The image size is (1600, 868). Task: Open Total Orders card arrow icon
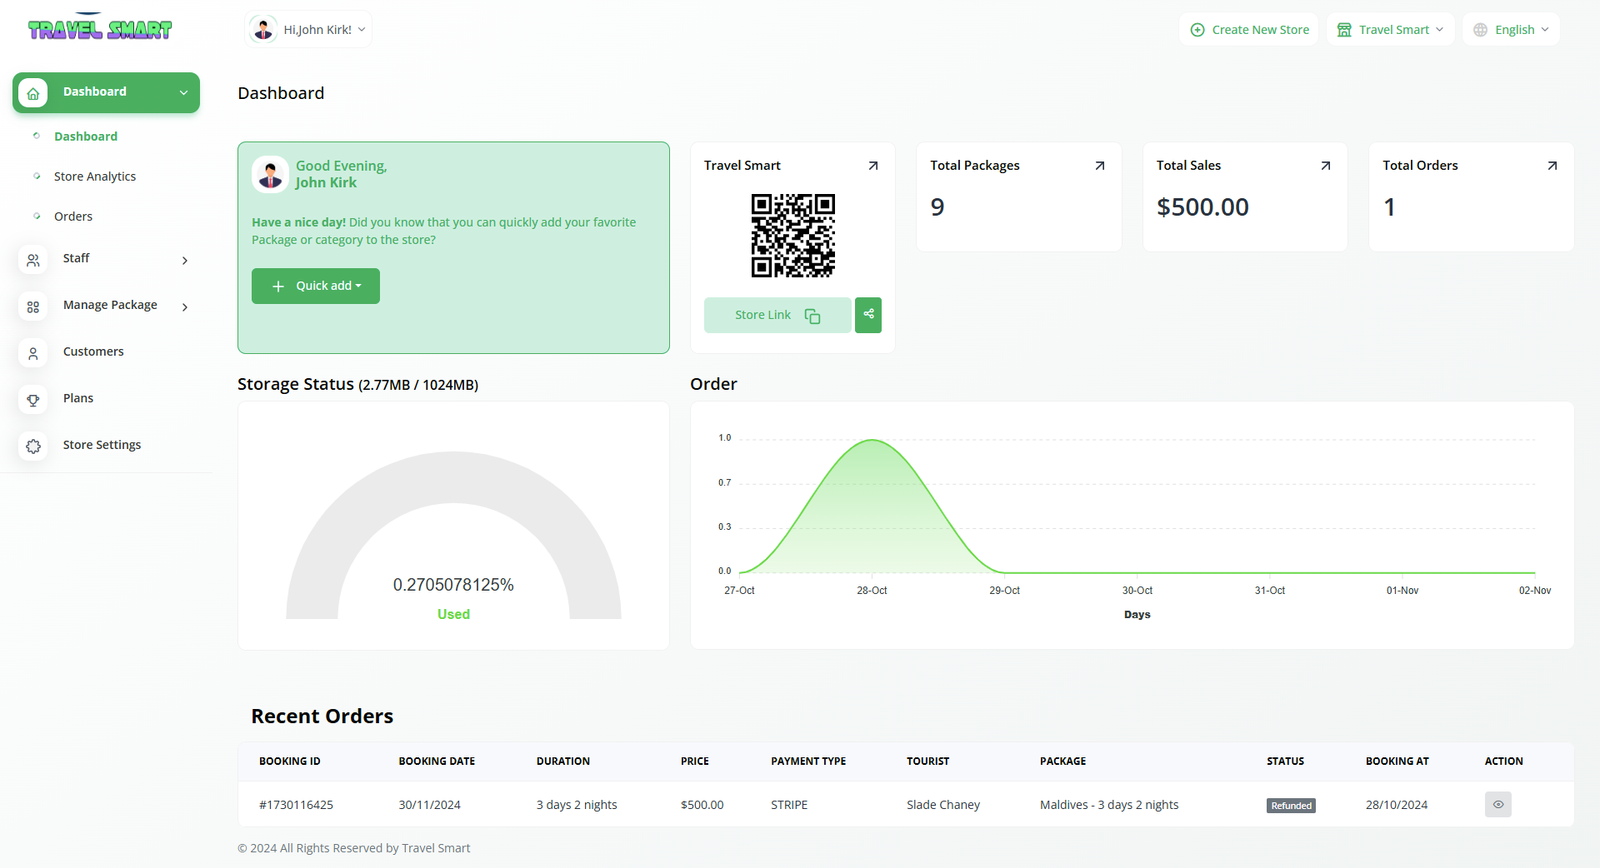(1552, 166)
